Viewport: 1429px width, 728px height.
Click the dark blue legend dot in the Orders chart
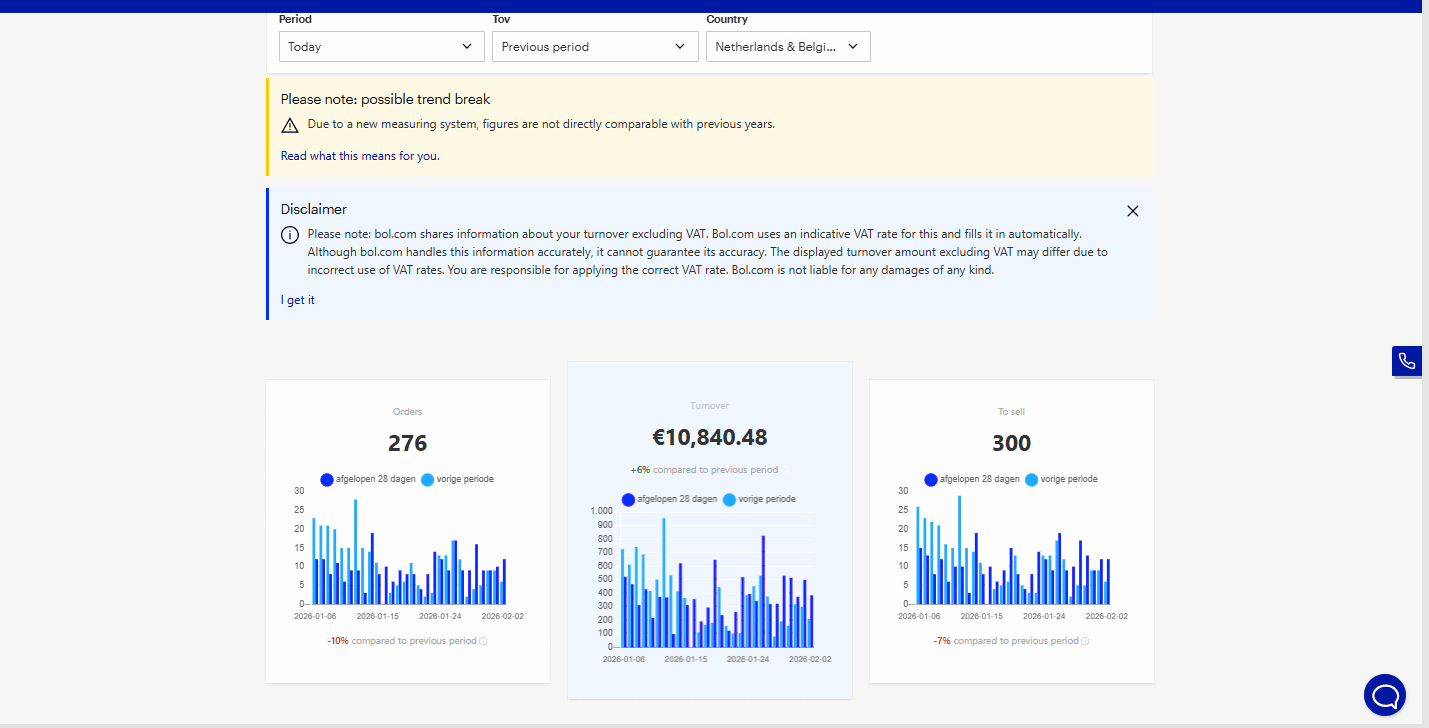[x=327, y=480]
